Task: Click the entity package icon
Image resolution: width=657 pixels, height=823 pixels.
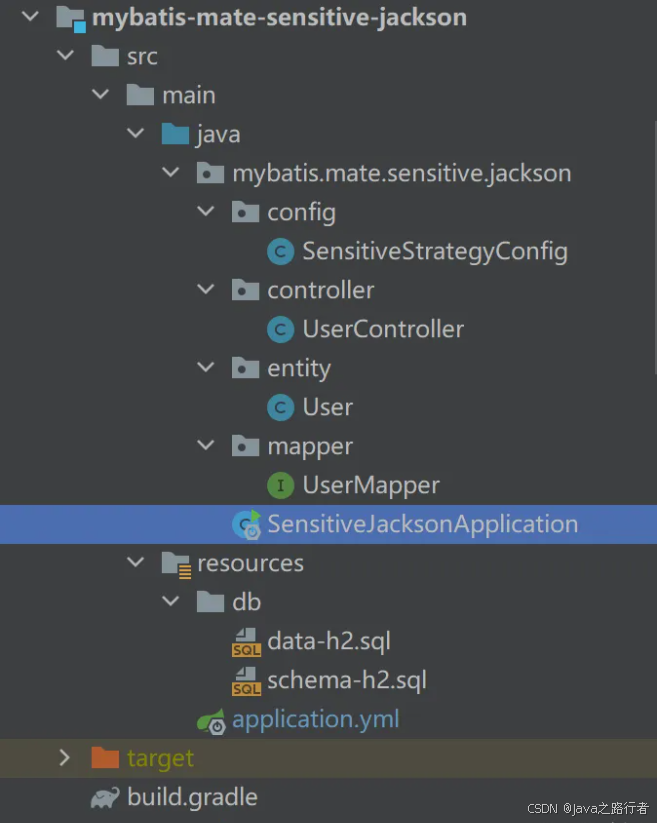Action: tap(246, 368)
